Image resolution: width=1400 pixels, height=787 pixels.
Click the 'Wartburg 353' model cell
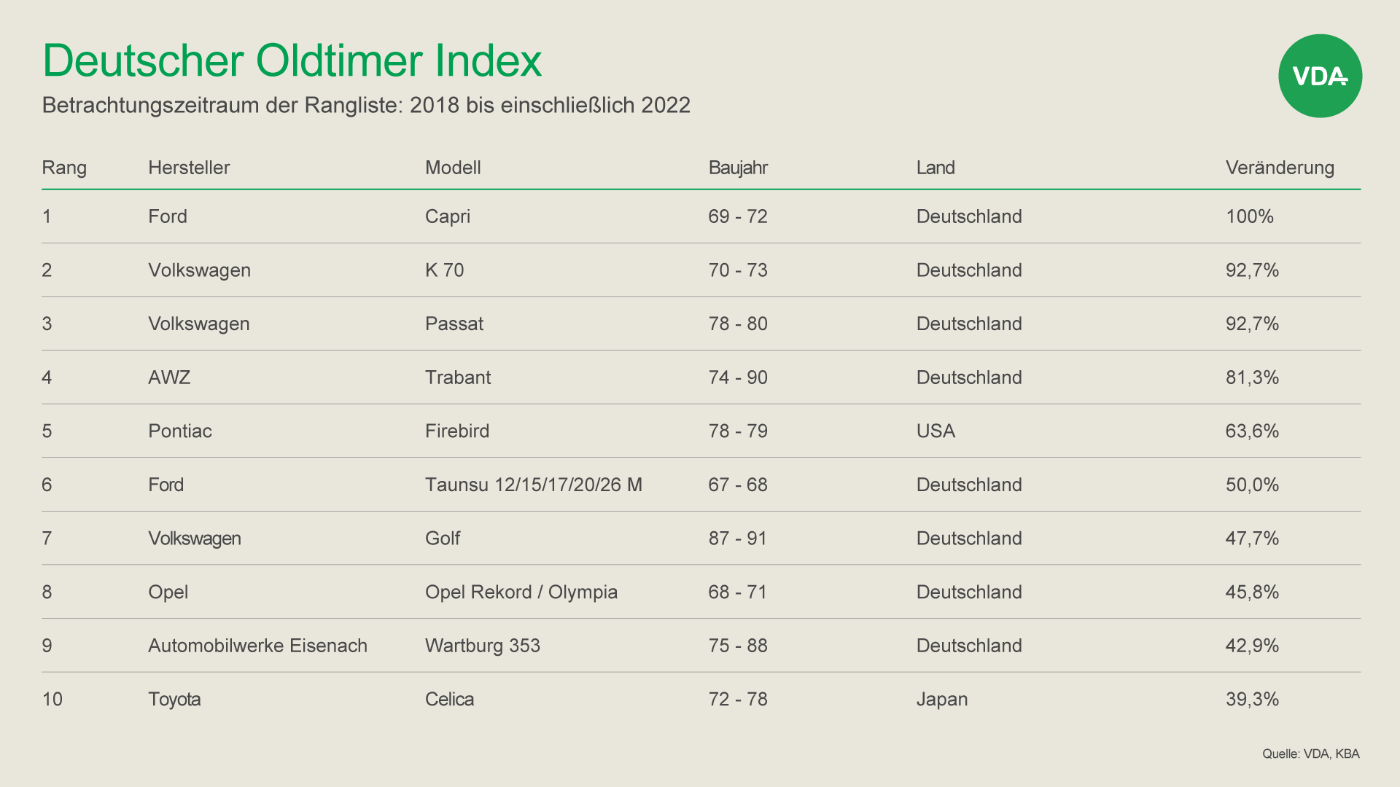483,646
